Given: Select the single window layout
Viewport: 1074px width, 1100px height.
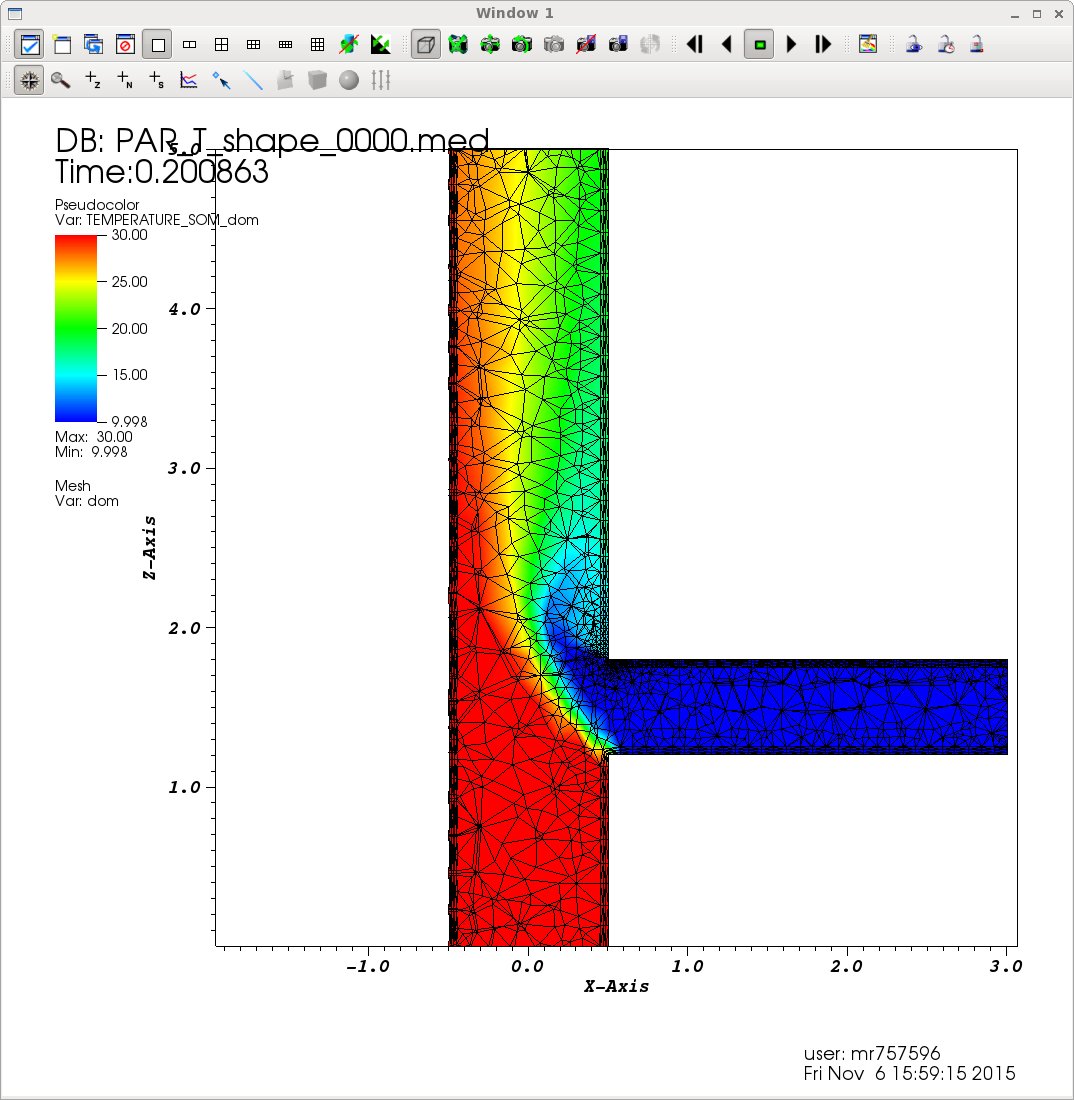Looking at the screenshot, I should coord(158,45).
